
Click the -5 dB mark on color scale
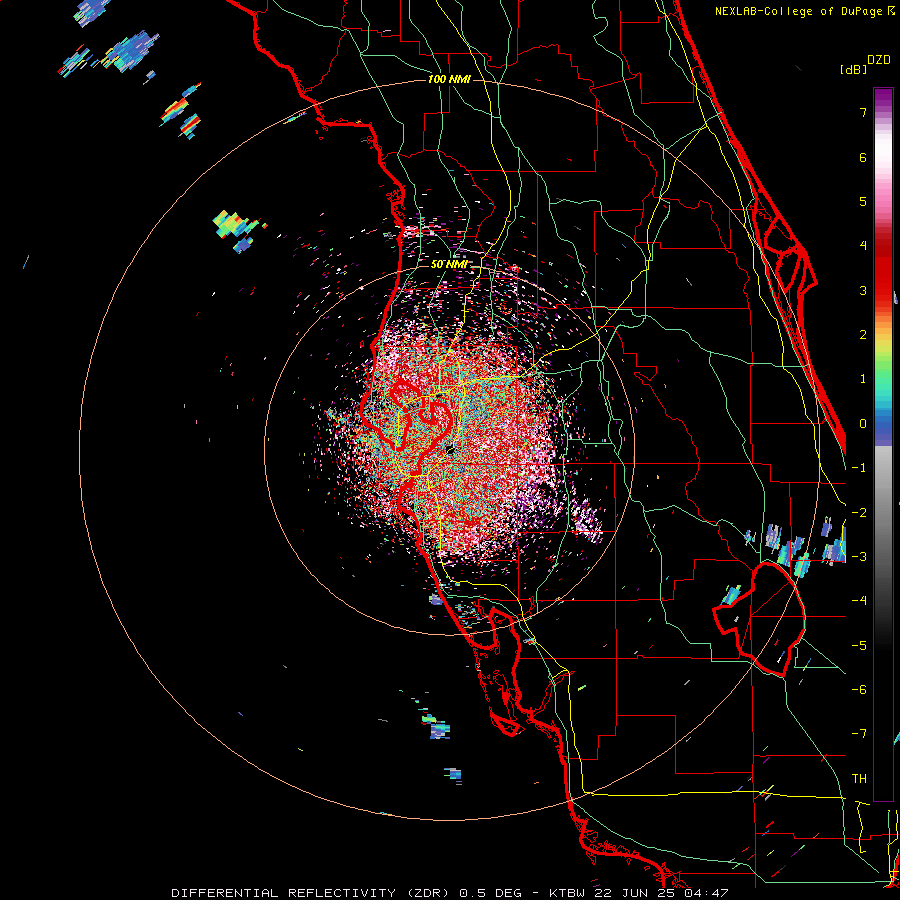coord(859,646)
